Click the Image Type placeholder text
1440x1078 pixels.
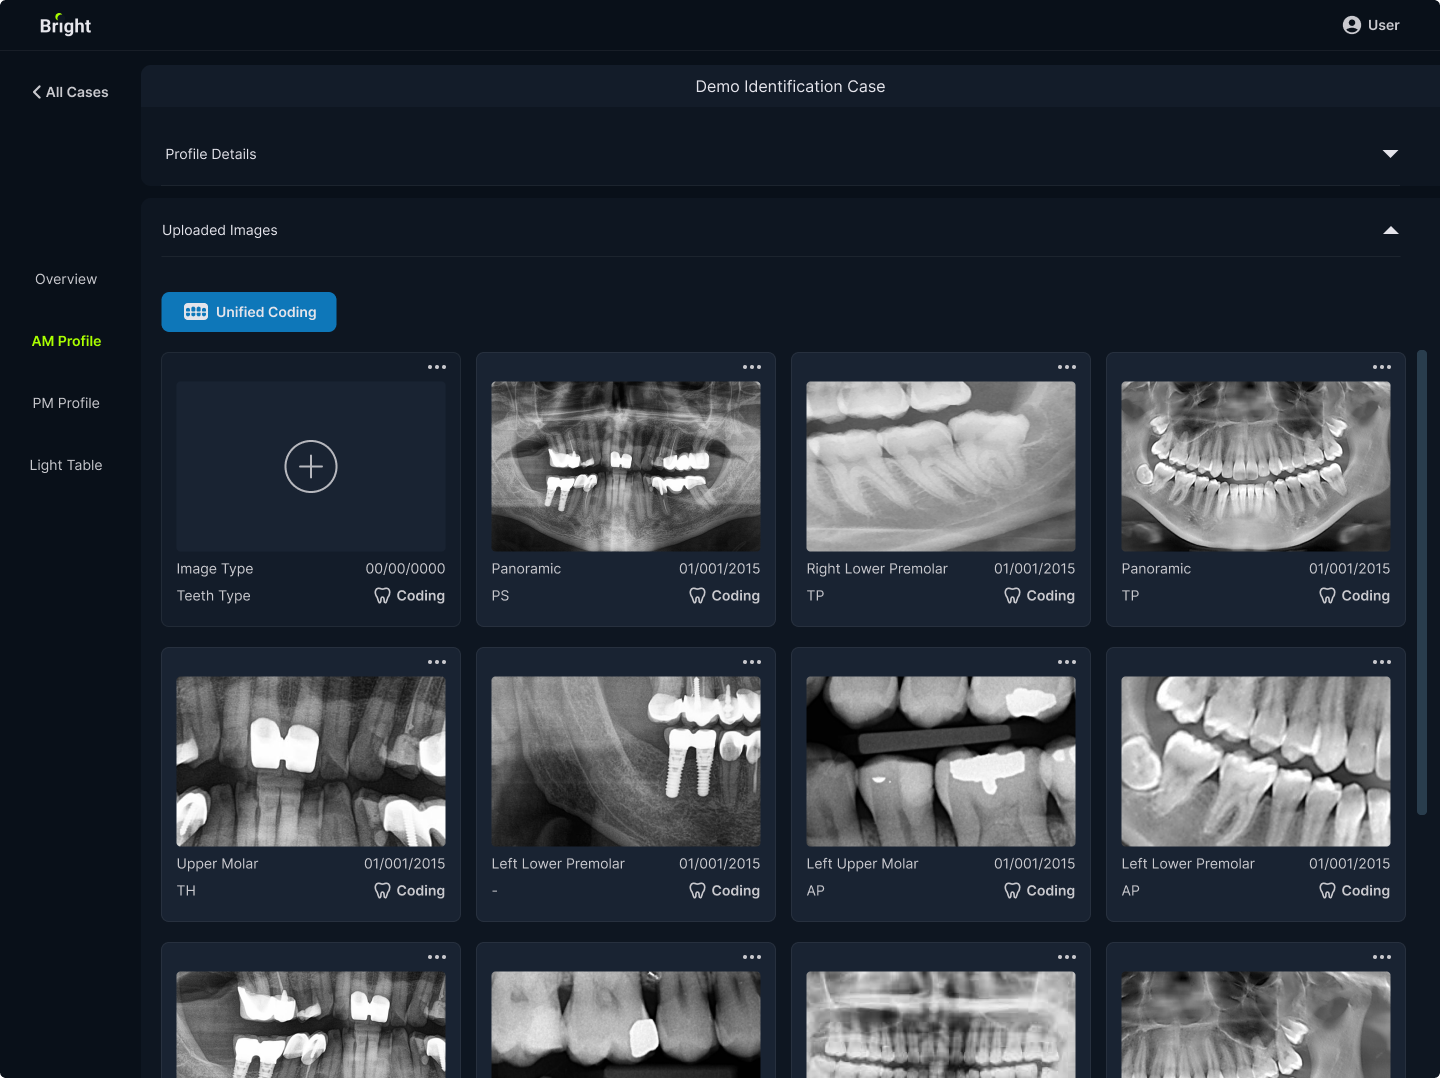click(215, 569)
